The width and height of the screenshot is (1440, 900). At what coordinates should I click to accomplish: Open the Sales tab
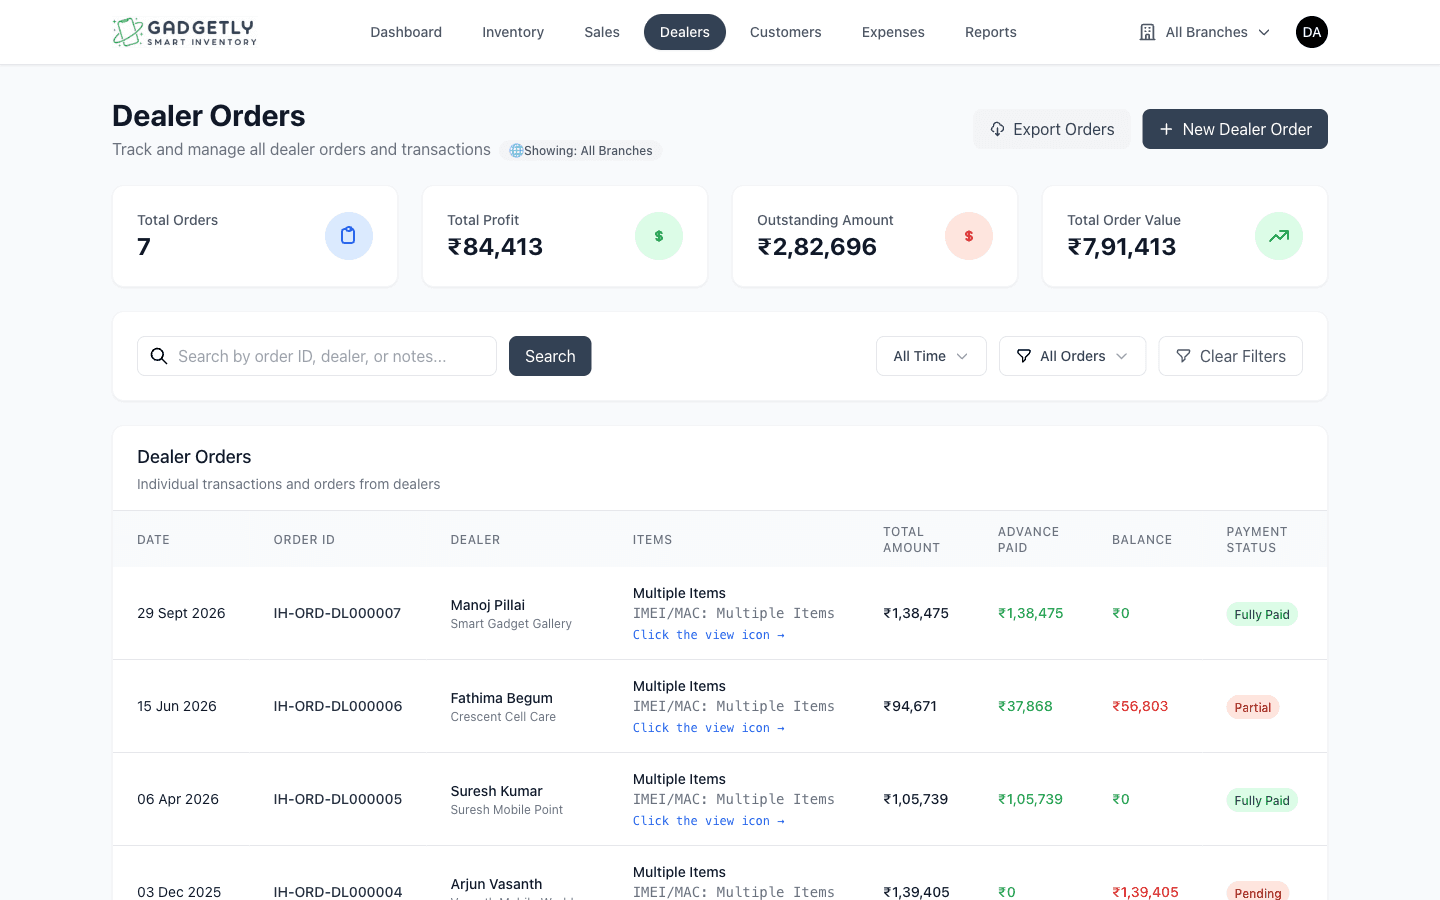[x=602, y=32]
